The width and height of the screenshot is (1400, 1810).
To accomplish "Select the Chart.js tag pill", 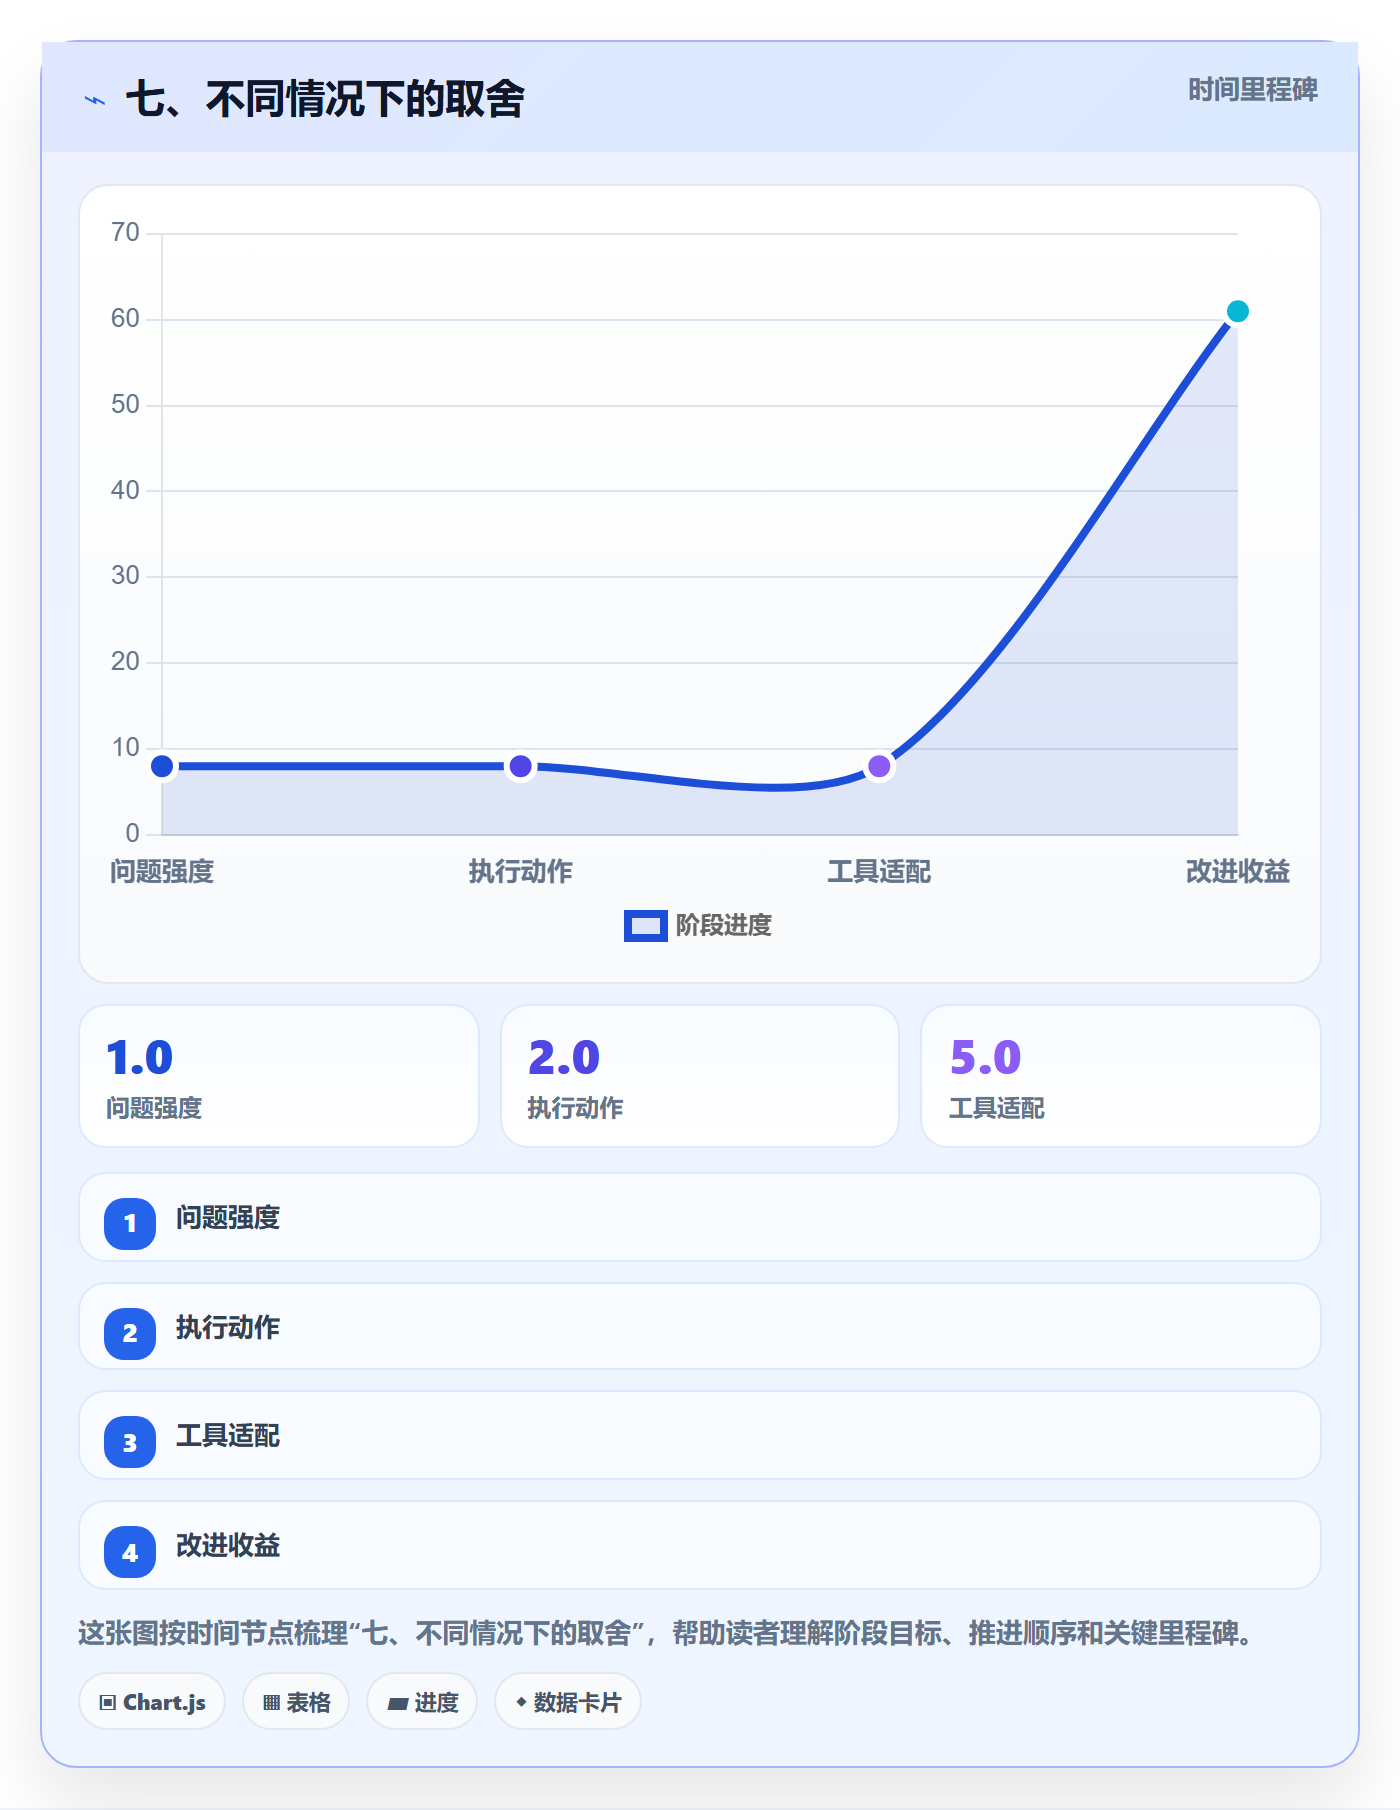I will (x=152, y=1701).
